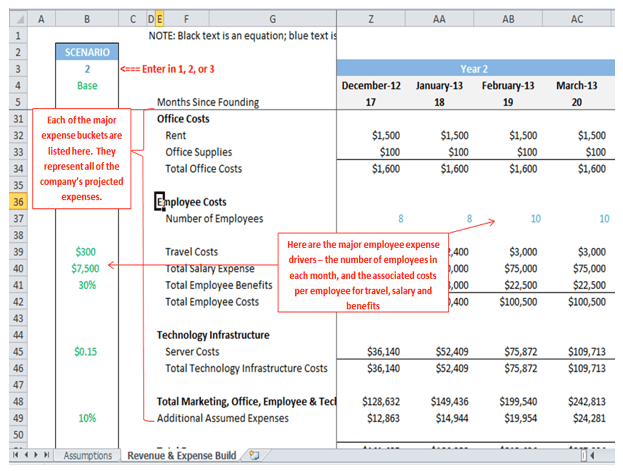Select December-12 column heading cell

click(371, 85)
